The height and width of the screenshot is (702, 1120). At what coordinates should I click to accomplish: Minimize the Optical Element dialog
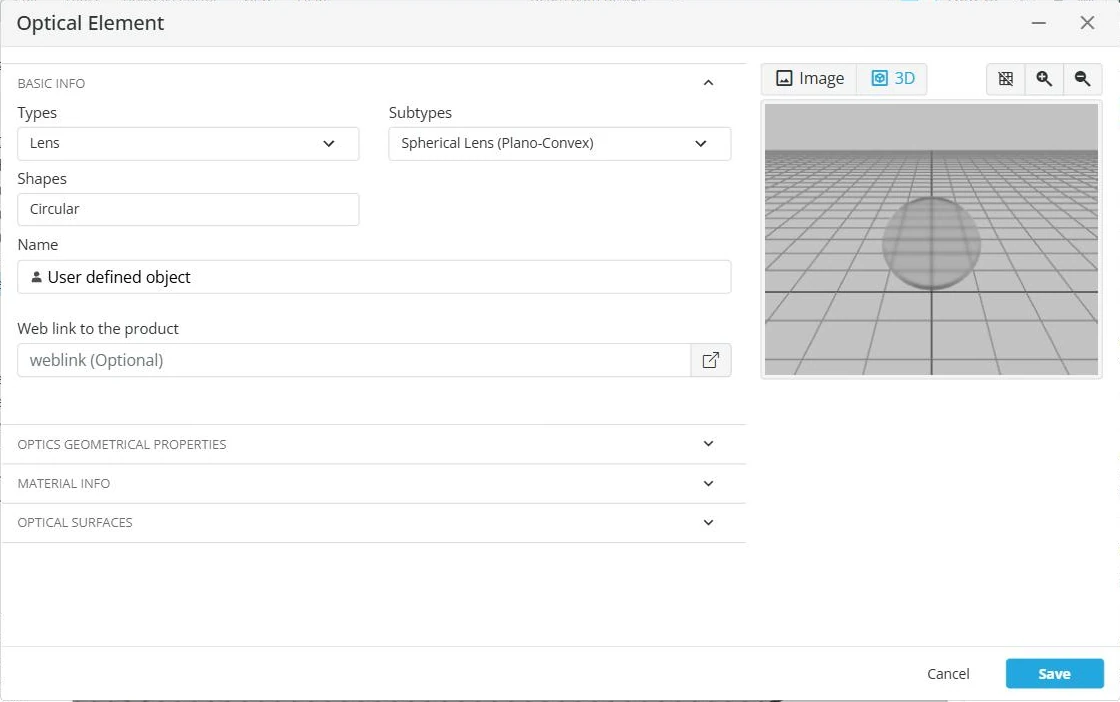click(x=1039, y=23)
